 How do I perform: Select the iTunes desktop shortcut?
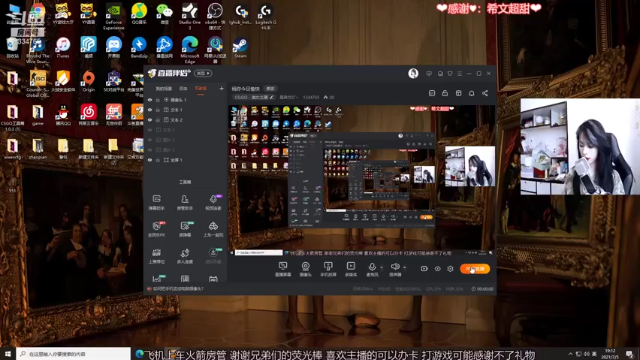[63, 47]
